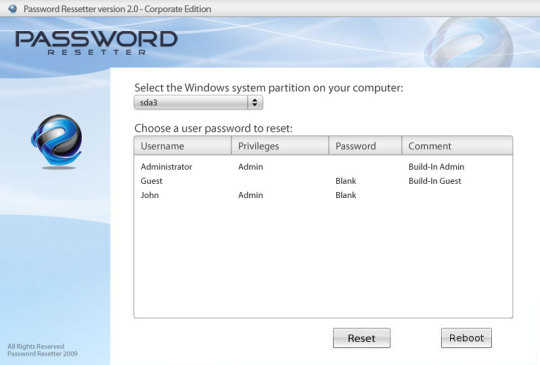Click the Build-In Admin comment
The height and width of the screenshot is (365, 540).
click(436, 167)
